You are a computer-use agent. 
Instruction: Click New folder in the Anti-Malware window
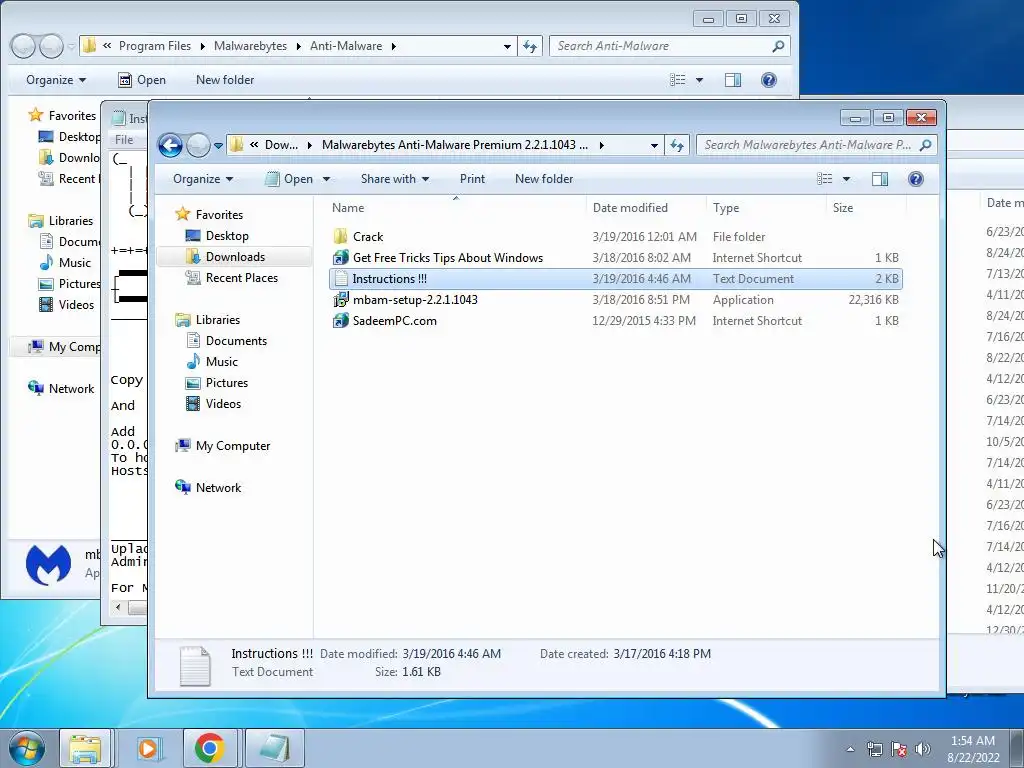225,80
